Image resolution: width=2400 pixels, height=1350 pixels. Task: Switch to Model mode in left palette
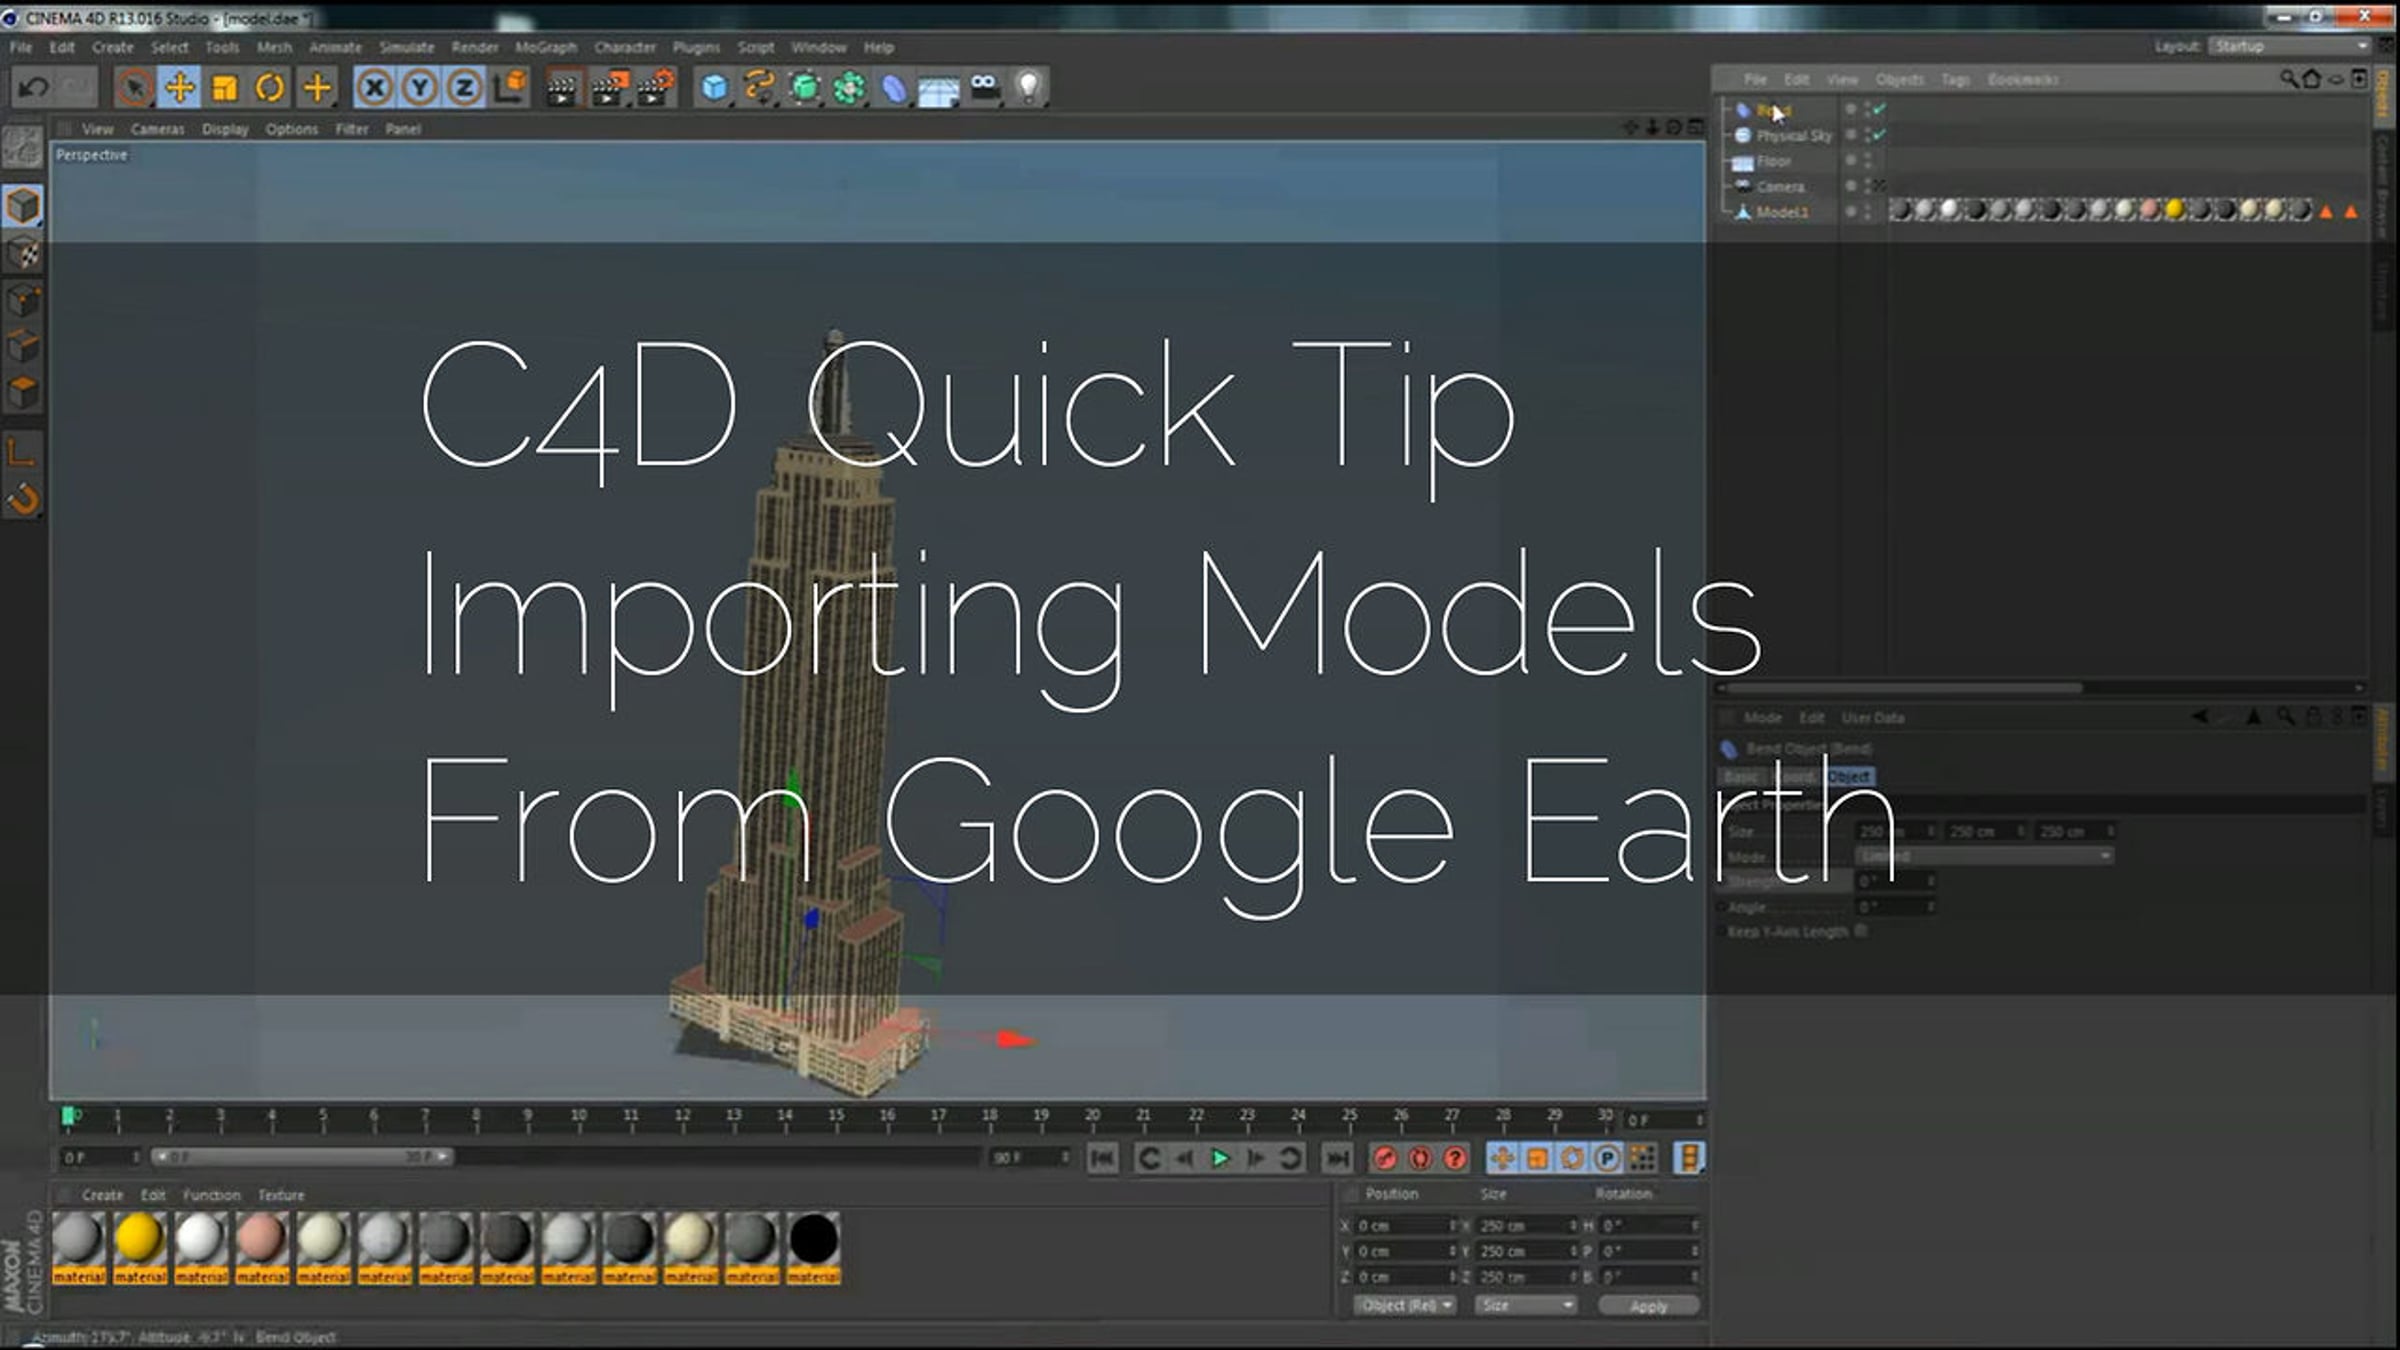pyautogui.click(x=23, y=206)
